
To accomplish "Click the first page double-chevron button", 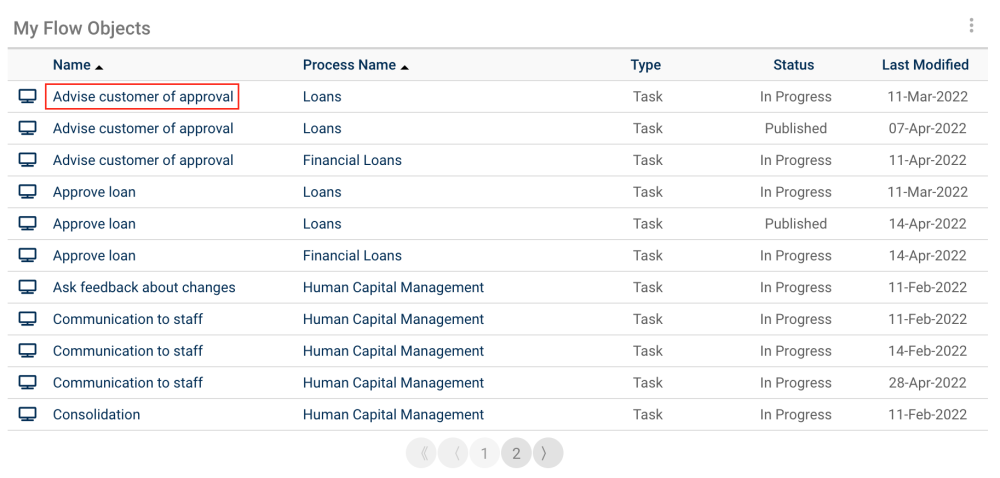I will coord(422,453).
